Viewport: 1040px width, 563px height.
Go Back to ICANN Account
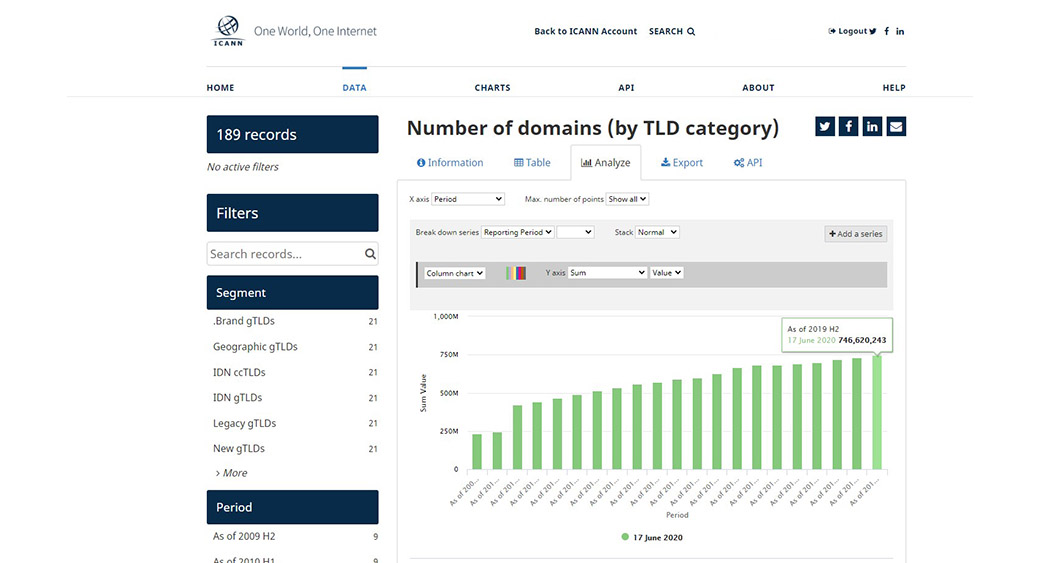(x=585, y=32)
